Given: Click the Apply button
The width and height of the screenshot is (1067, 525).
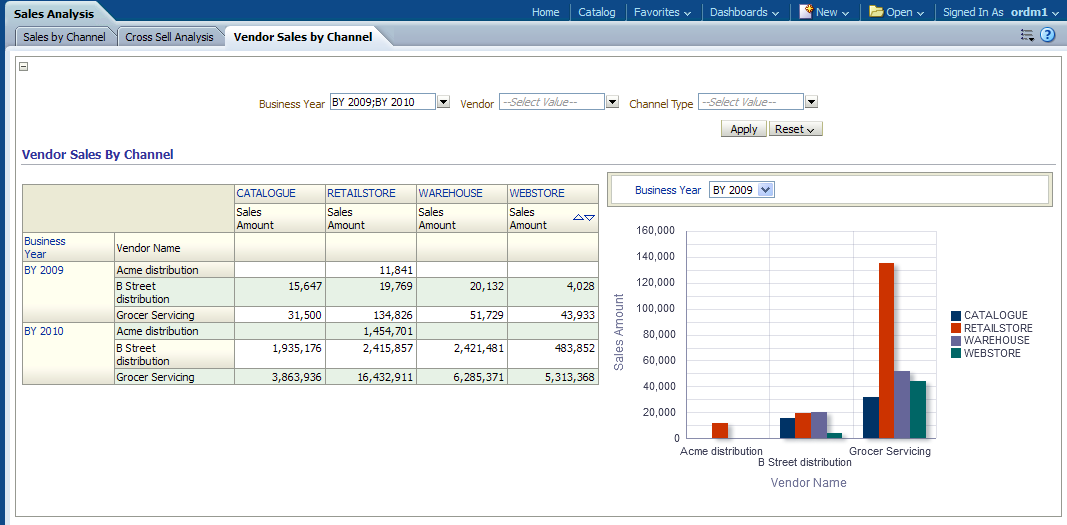Looking at the screenshot, I should [x=744, y=129].
